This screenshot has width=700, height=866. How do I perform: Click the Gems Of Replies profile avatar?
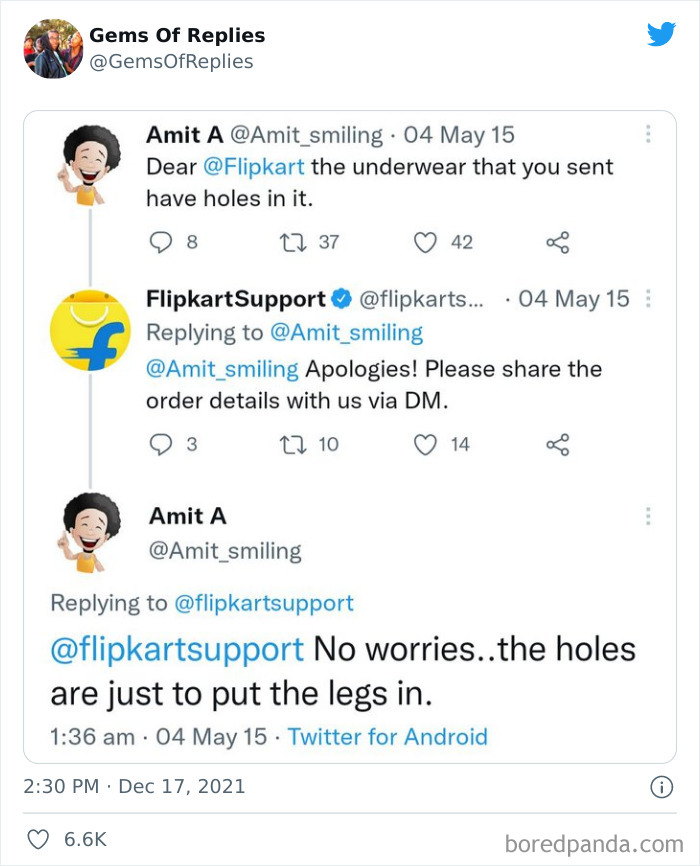[52, 47]
